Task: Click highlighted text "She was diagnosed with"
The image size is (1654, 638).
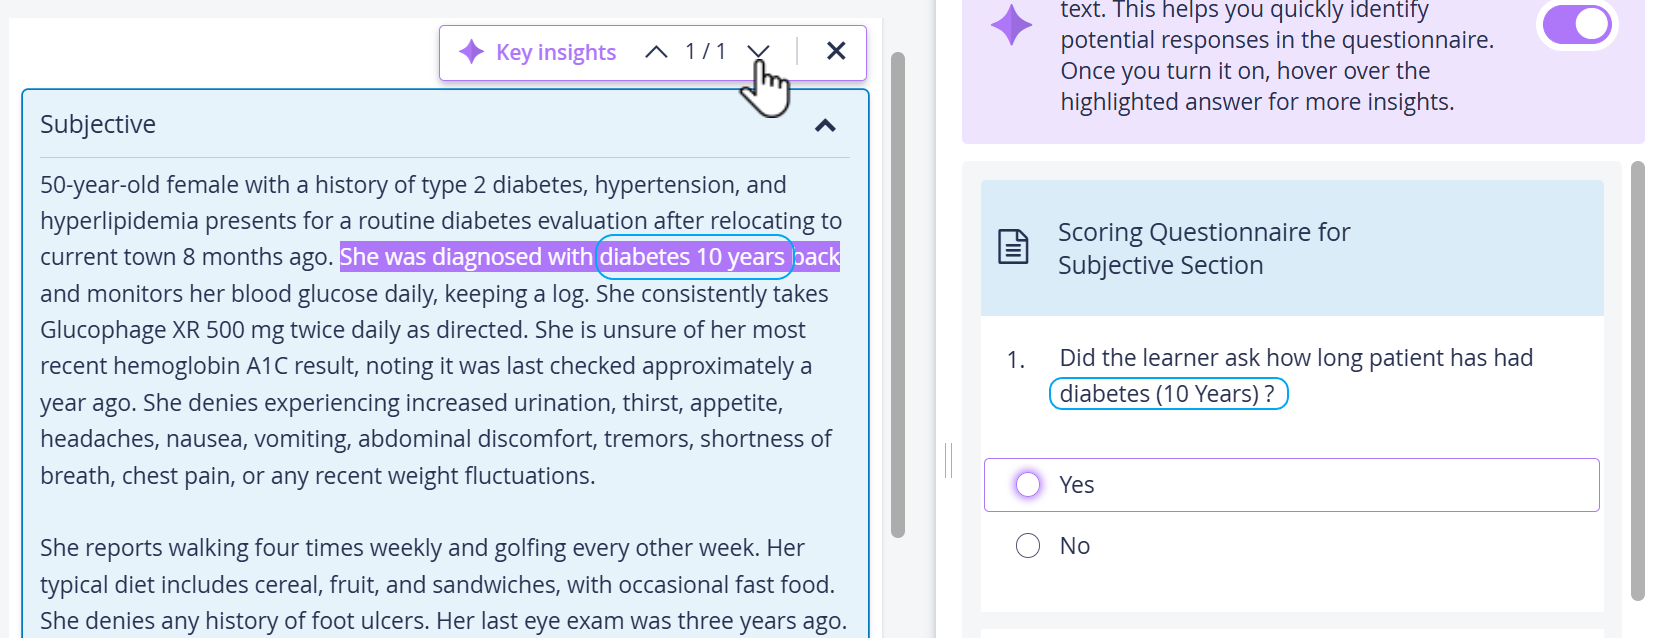Action: 466,257
